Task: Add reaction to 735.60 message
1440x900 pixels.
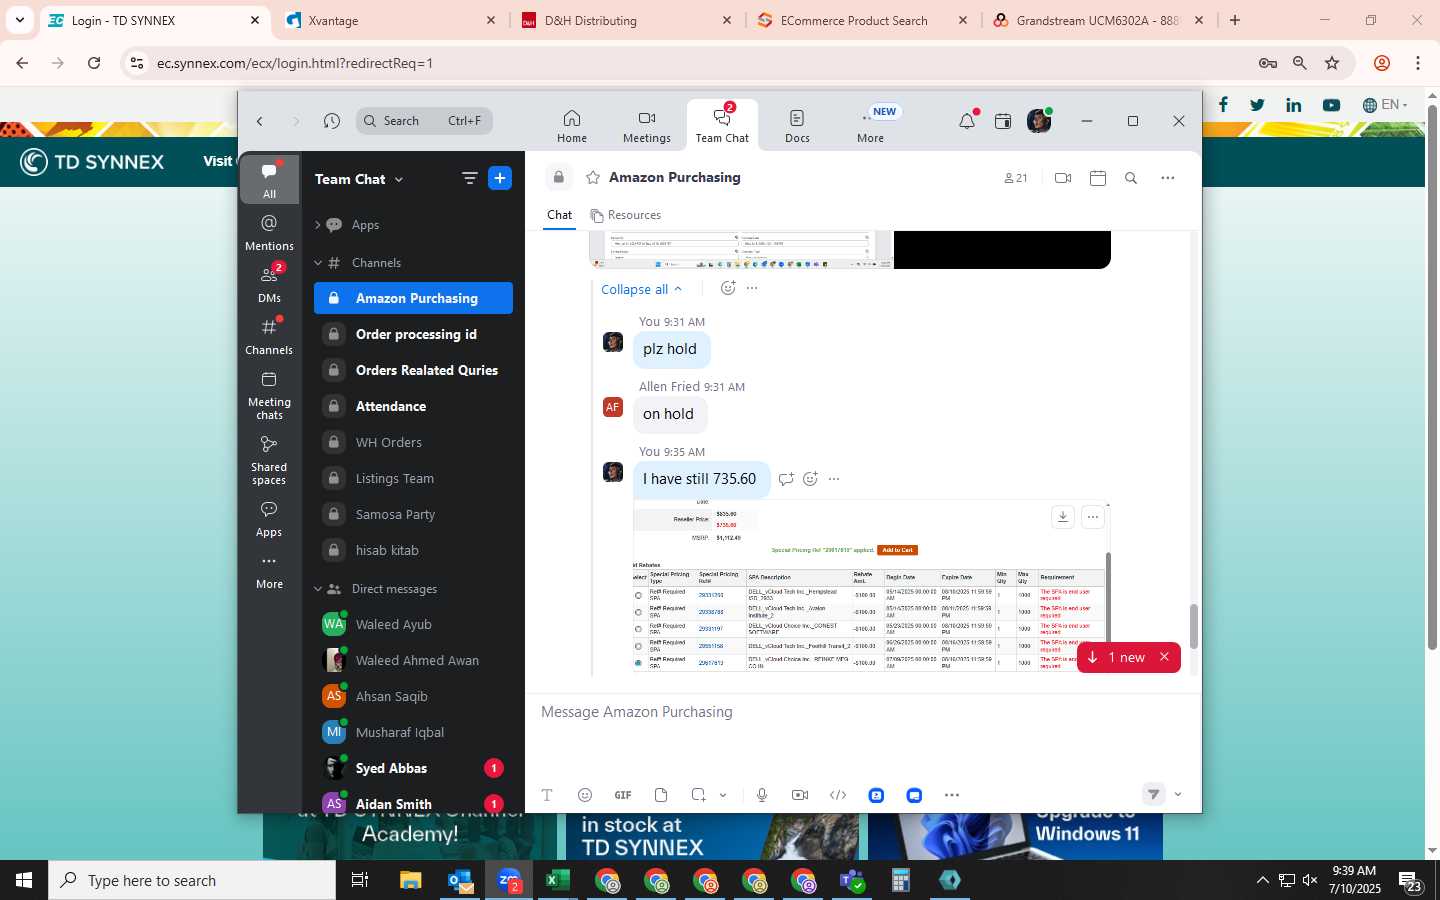Action: pos(810,479)
